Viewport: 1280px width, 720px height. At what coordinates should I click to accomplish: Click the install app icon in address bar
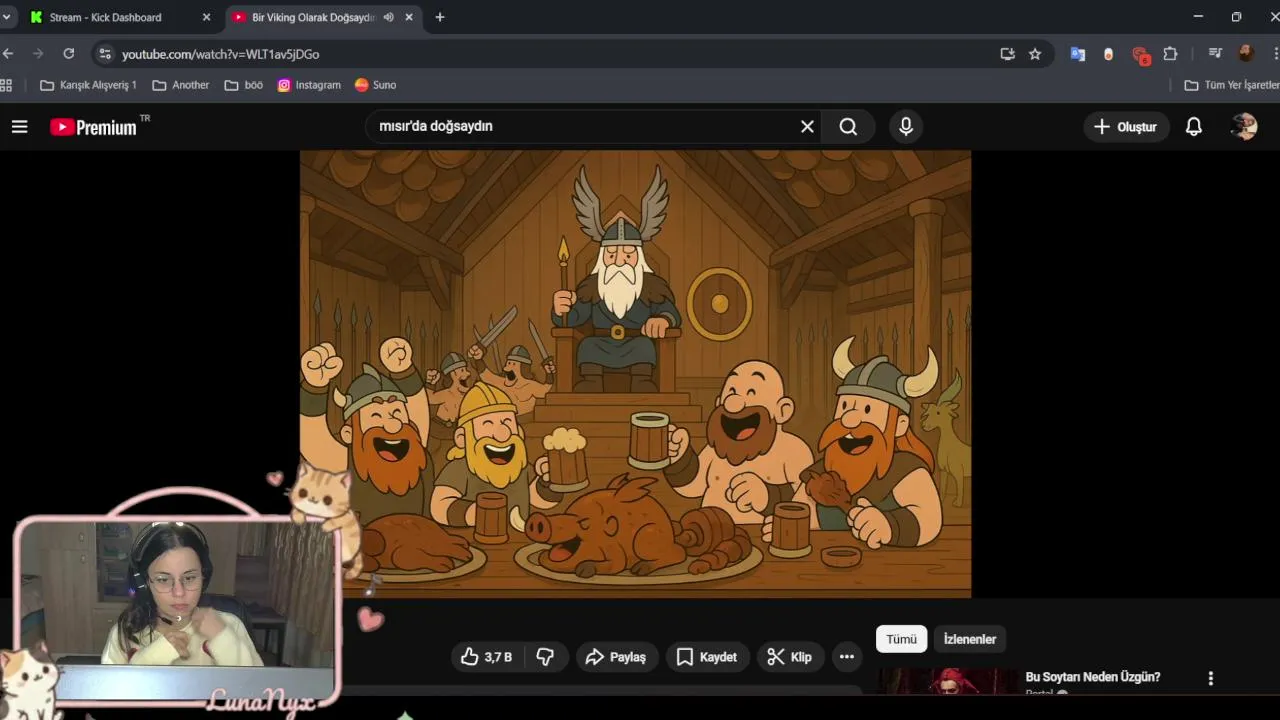[1007, 54]
